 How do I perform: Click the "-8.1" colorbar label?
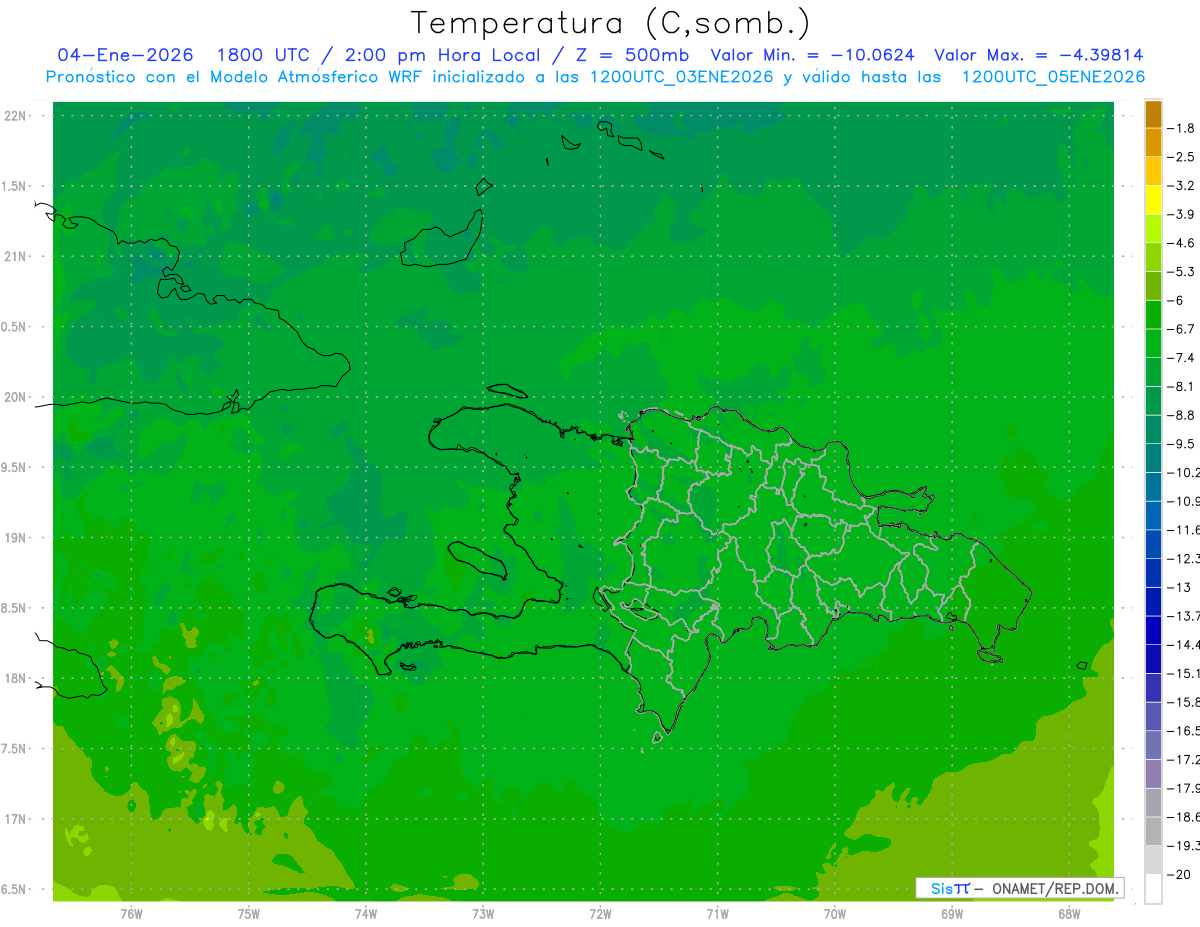tap(1183, 386)
